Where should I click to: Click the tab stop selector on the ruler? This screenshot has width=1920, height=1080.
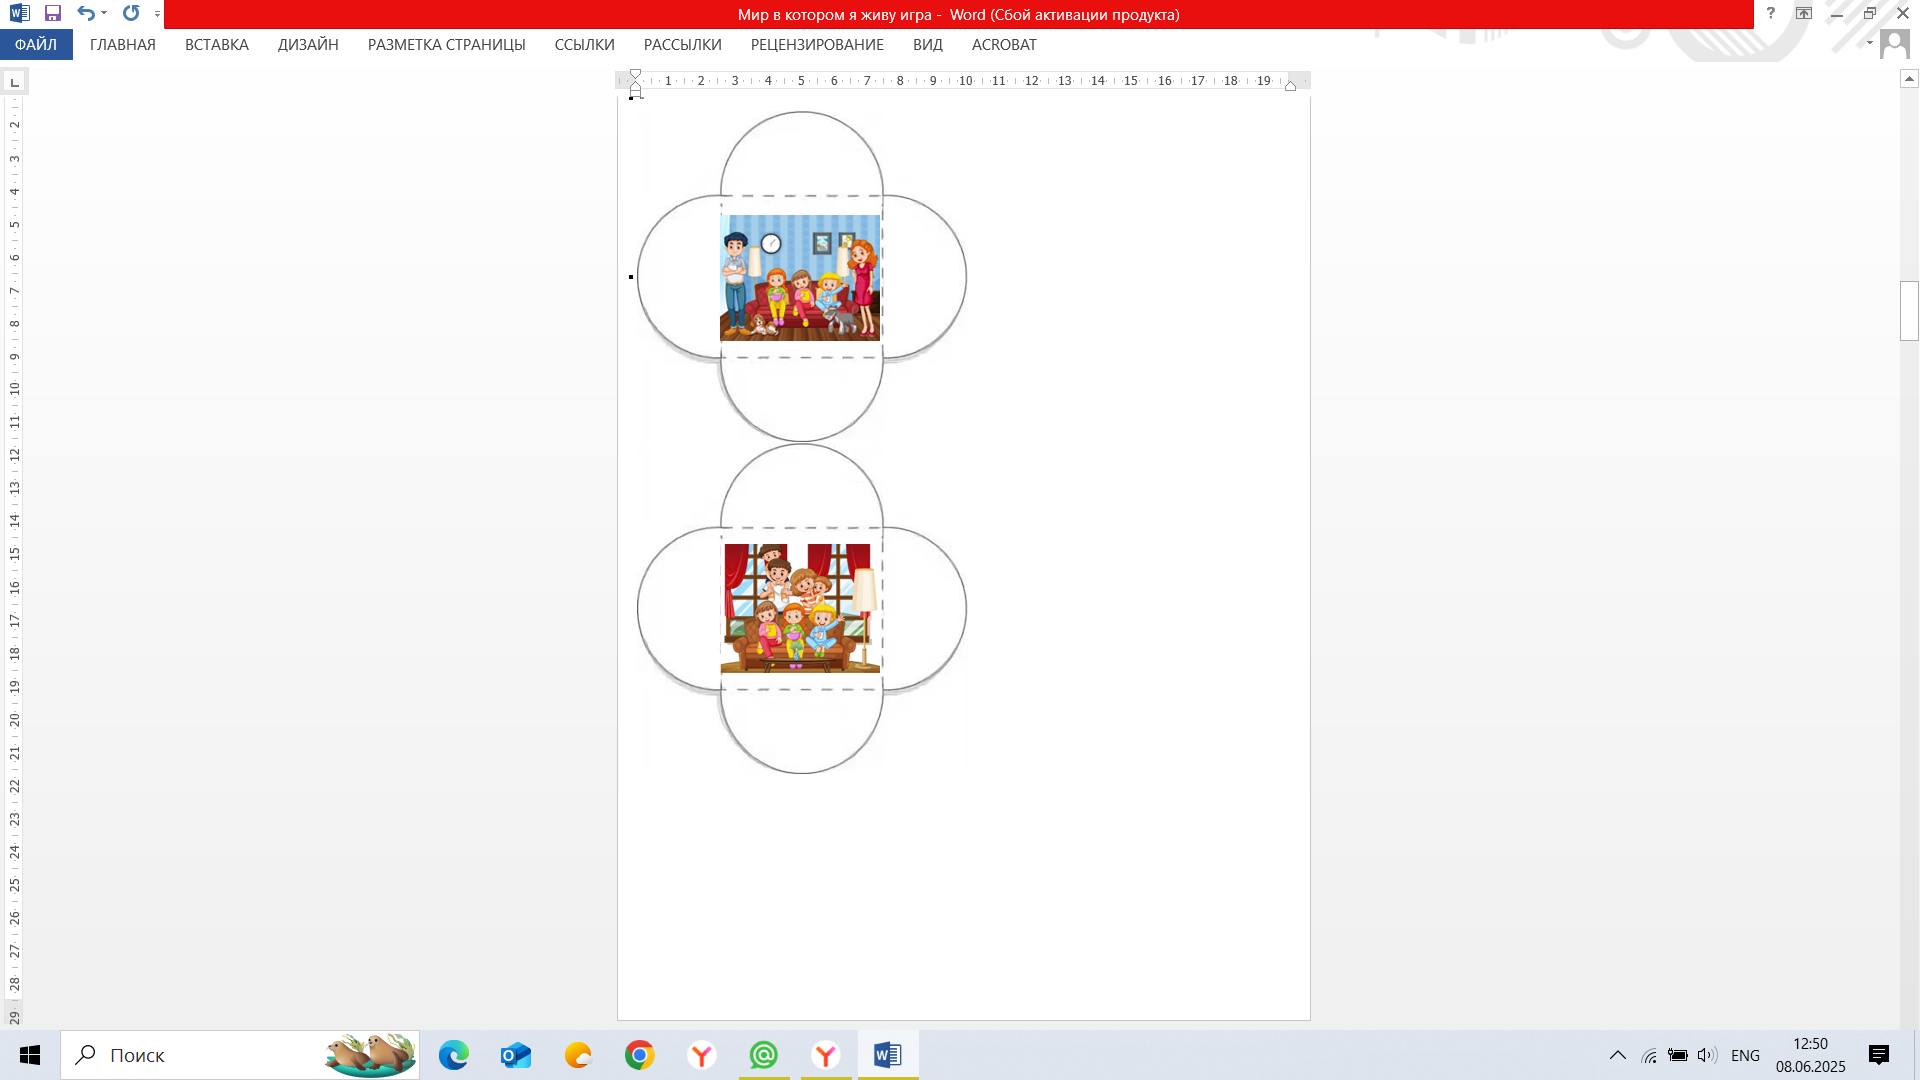(15, 81)
